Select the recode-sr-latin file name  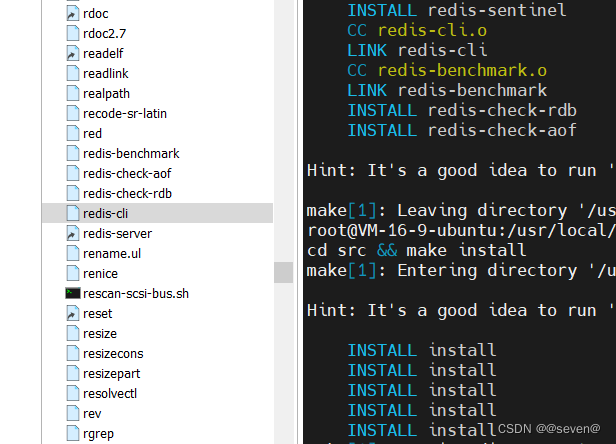[x=125, y=113]
